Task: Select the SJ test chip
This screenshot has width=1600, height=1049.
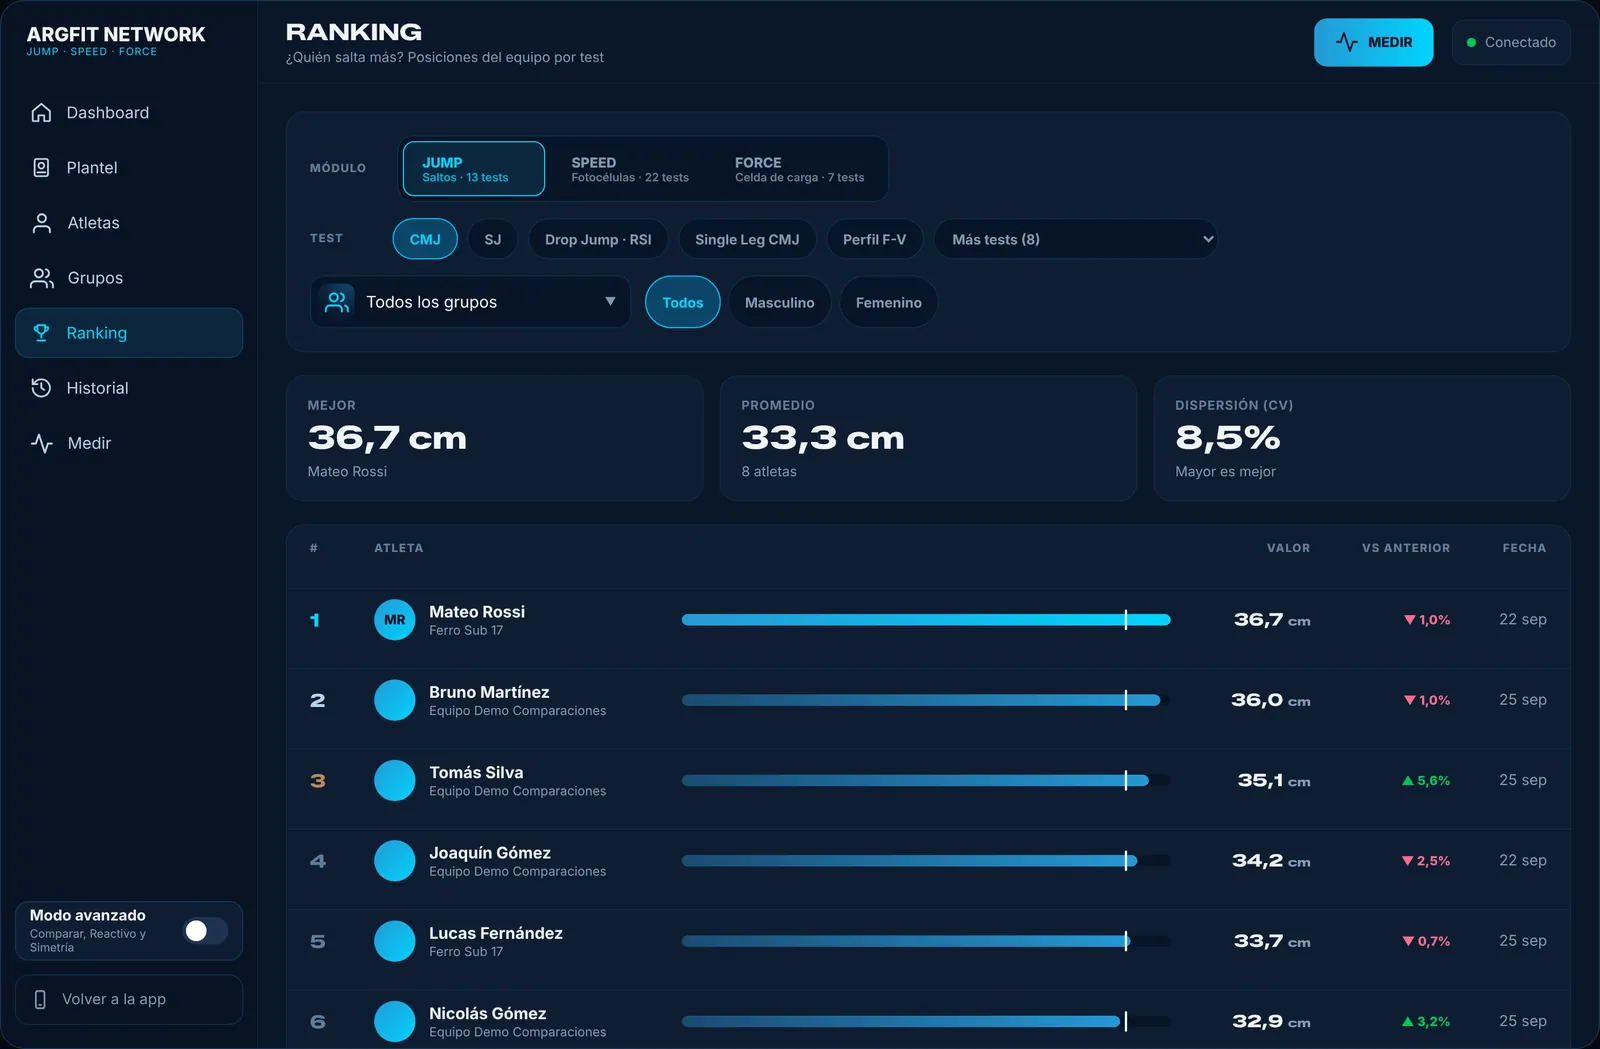Action: [x=493, y=239]
